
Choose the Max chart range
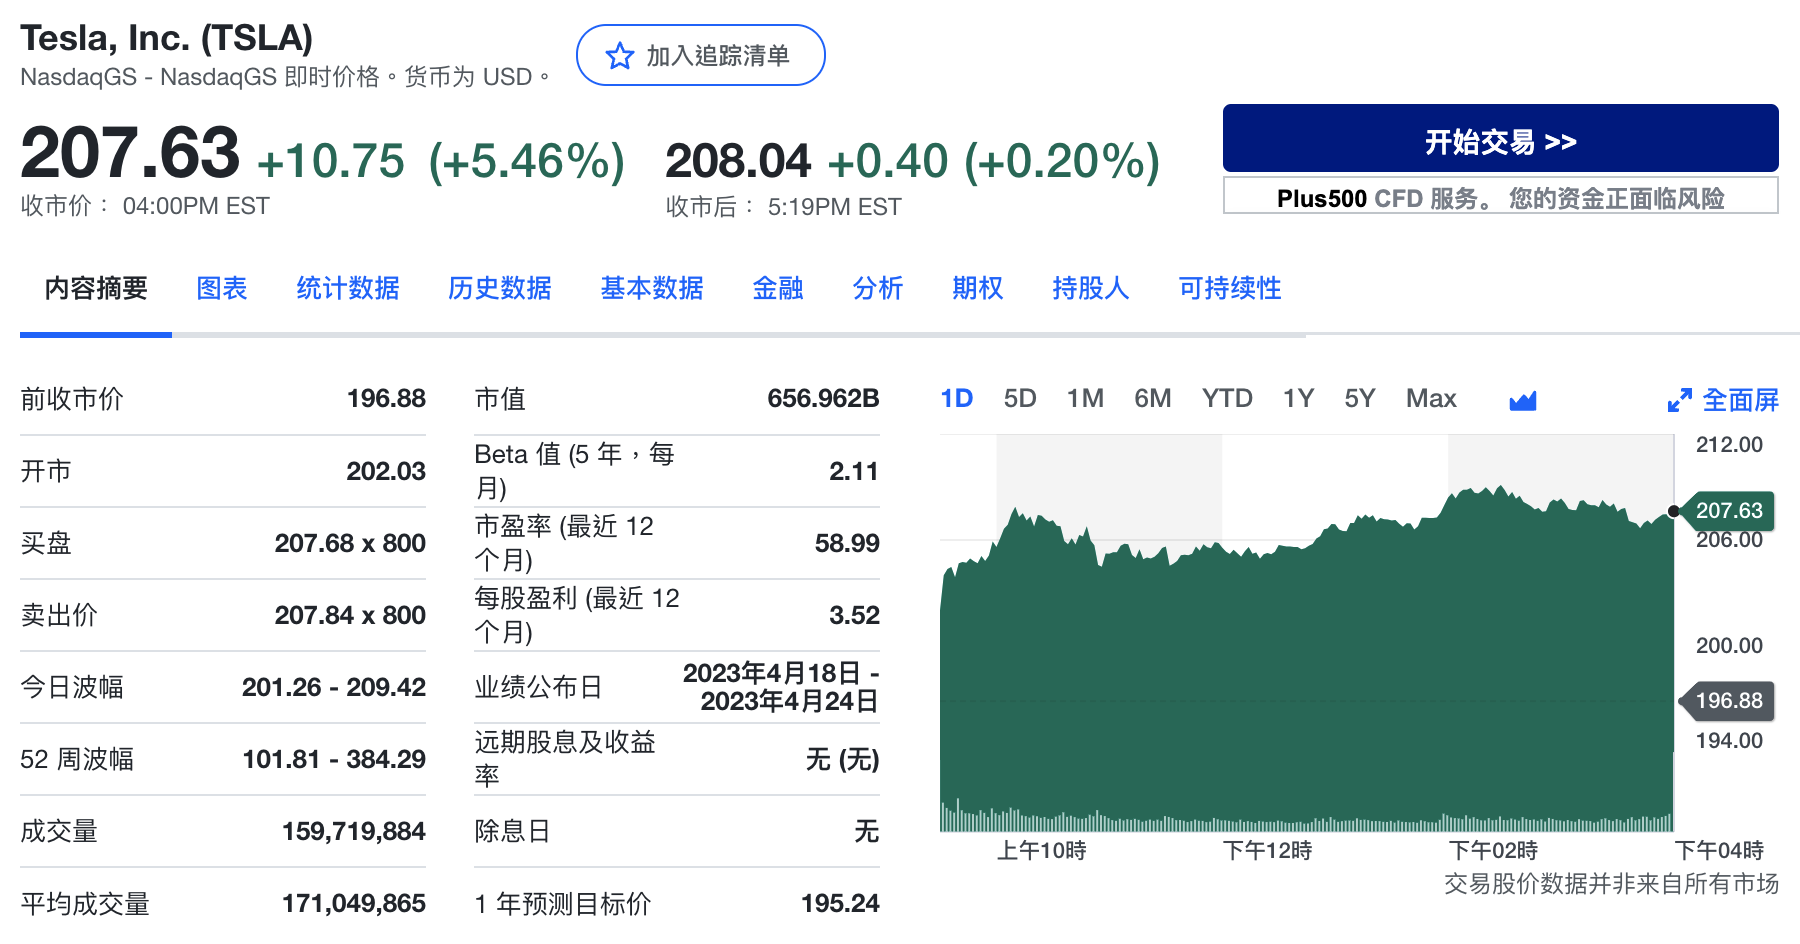1431,399
